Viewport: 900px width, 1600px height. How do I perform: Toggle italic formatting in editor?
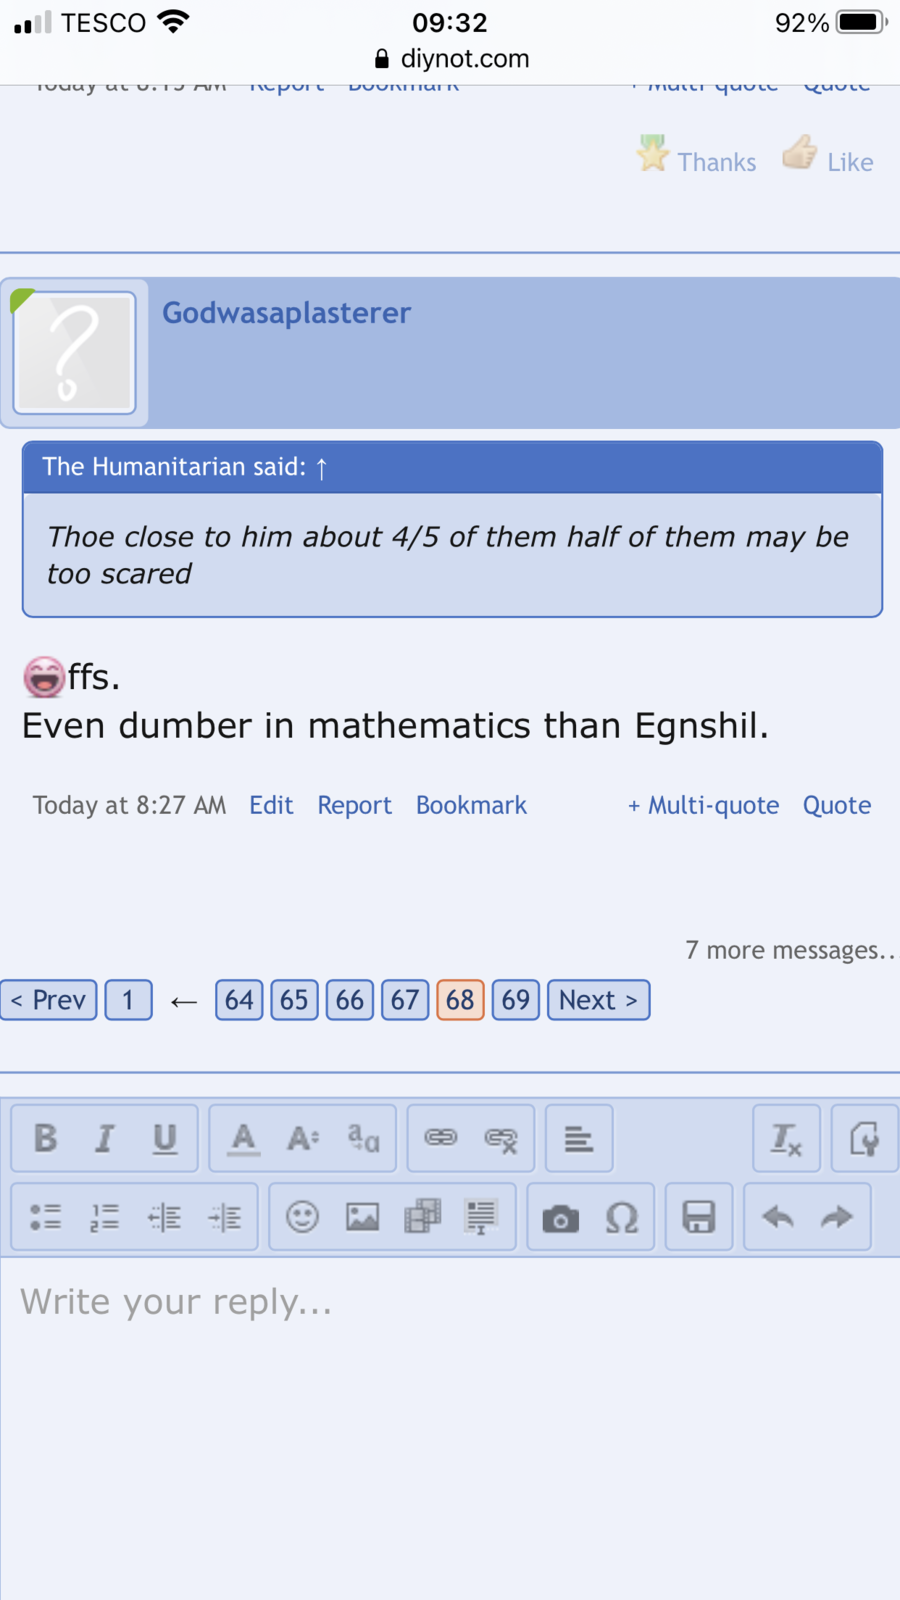[104, 1138]
